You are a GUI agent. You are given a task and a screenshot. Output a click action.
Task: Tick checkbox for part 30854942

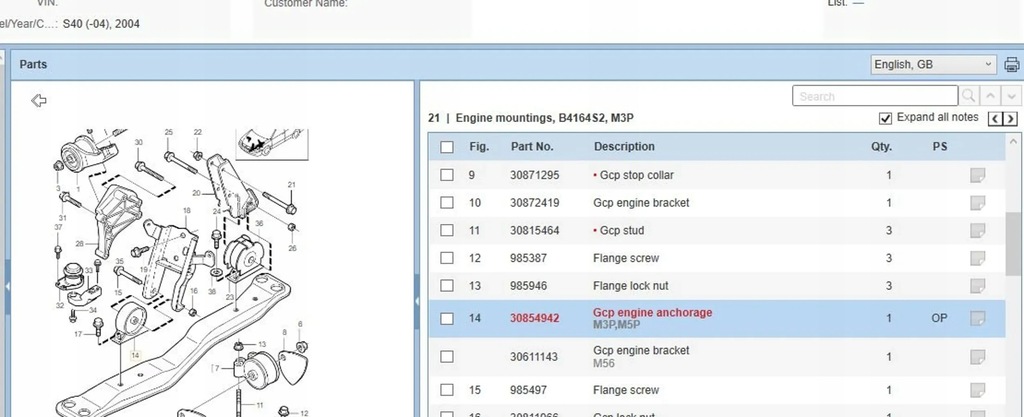(447, 318)
